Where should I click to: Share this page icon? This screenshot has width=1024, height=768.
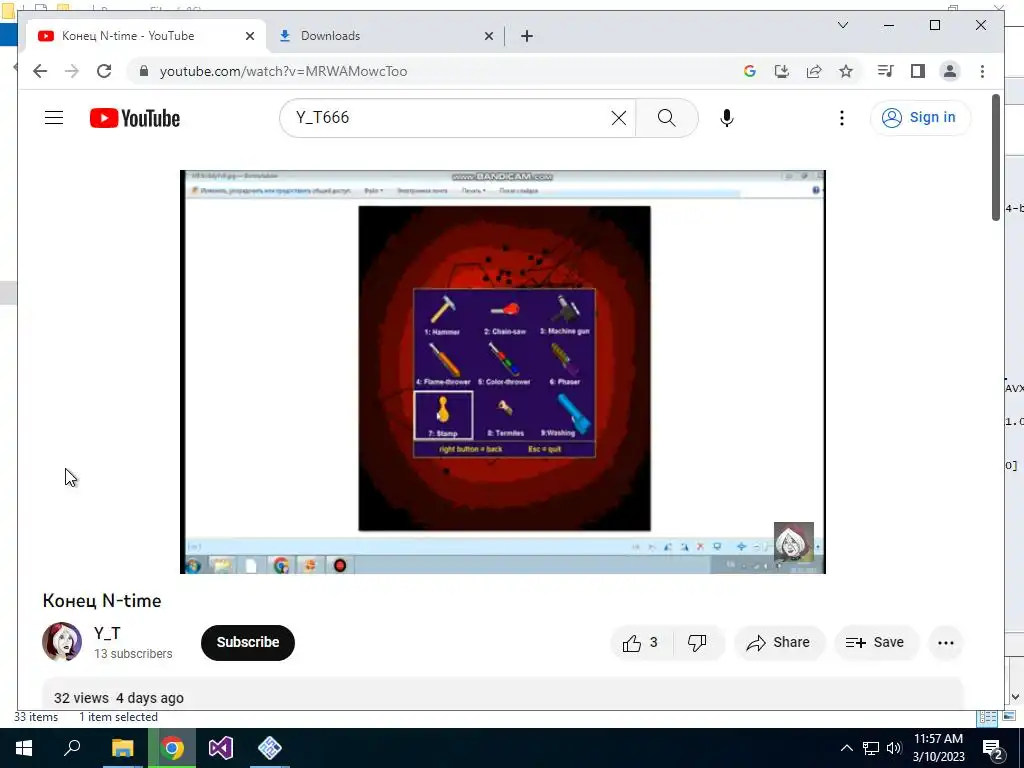814,71
